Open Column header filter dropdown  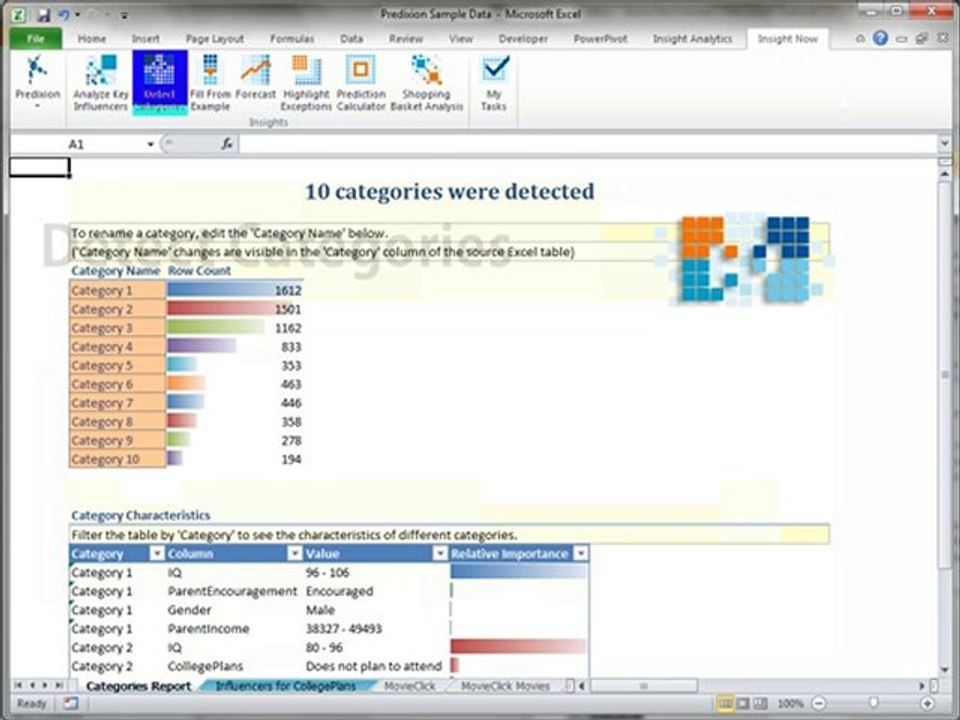click(295, 553)
